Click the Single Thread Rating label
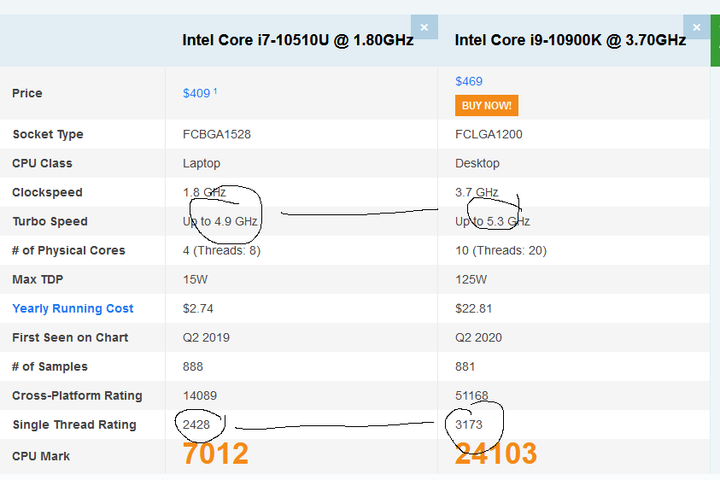Screen dimensions: 720x480 tap(74, 424)
